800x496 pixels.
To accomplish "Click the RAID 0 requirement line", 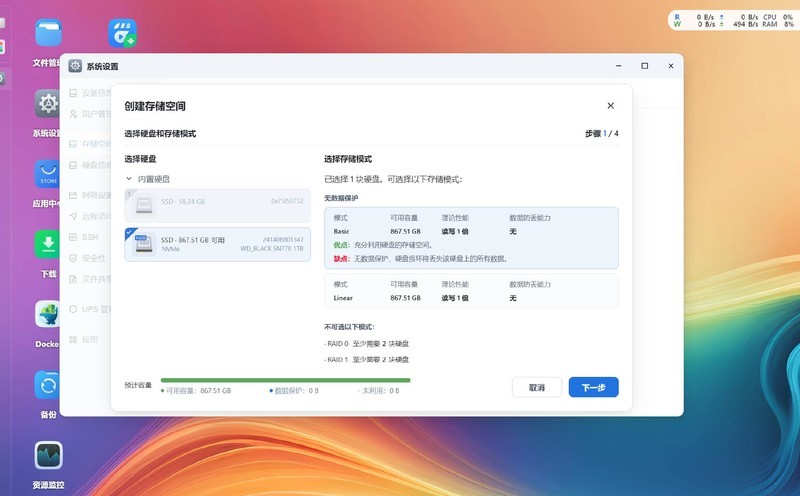I will coord(366,344).
